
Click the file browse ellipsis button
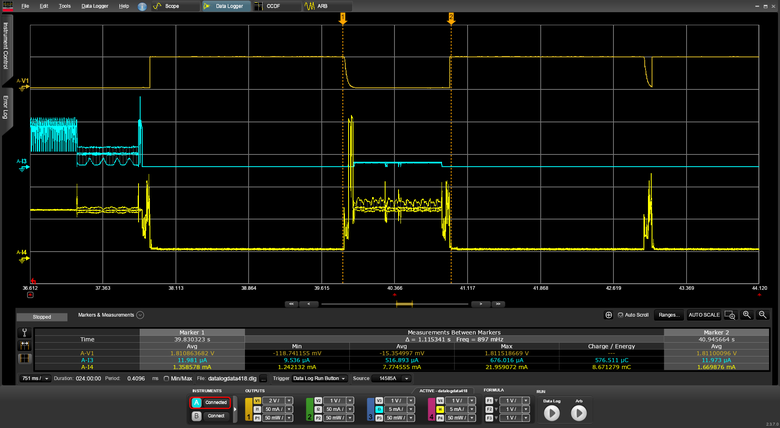click(x=264, y=379)
